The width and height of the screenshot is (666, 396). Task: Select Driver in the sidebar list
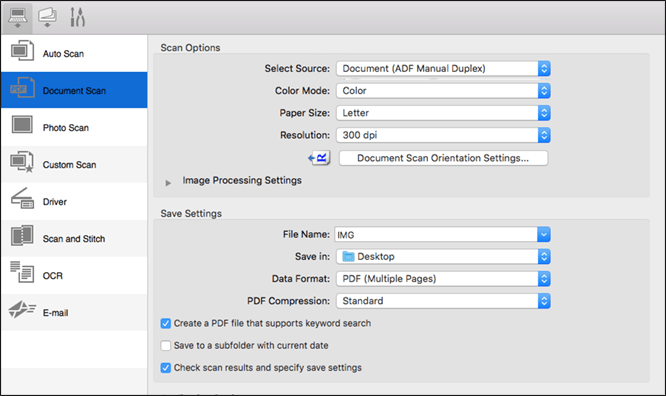pyautogui.click(x=74, y=201)
